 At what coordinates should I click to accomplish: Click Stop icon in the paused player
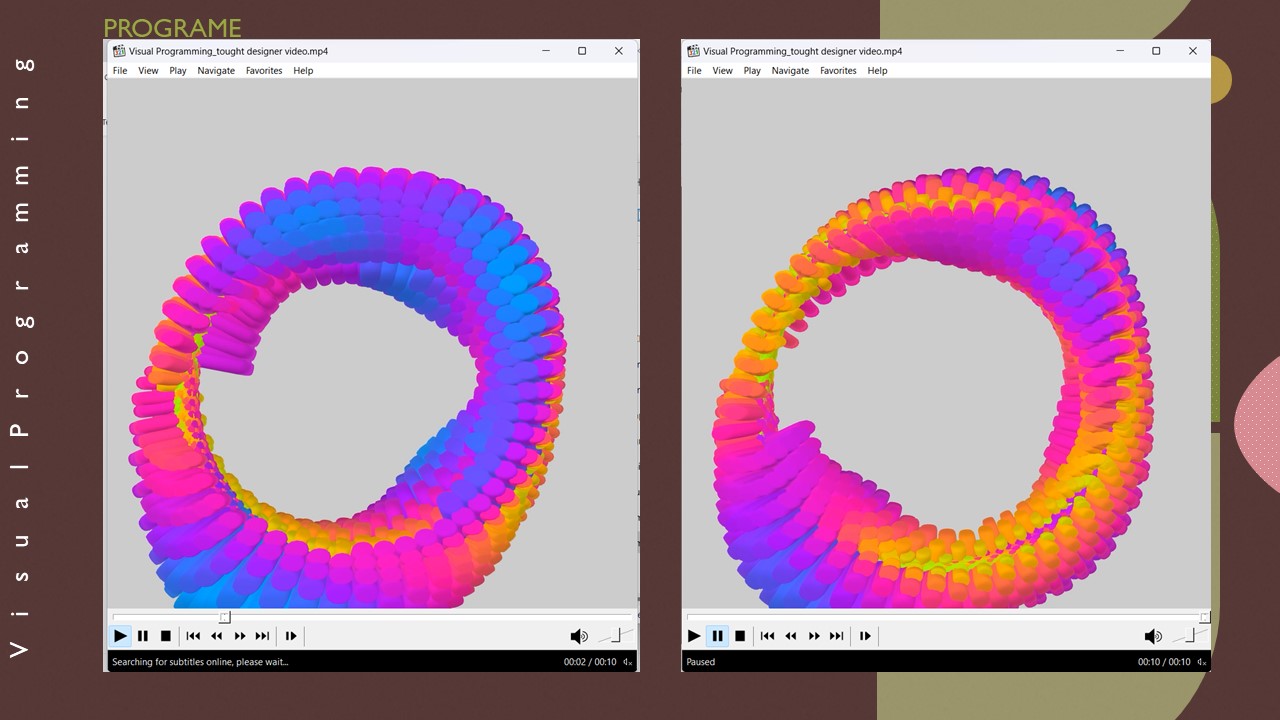[740, 636]
